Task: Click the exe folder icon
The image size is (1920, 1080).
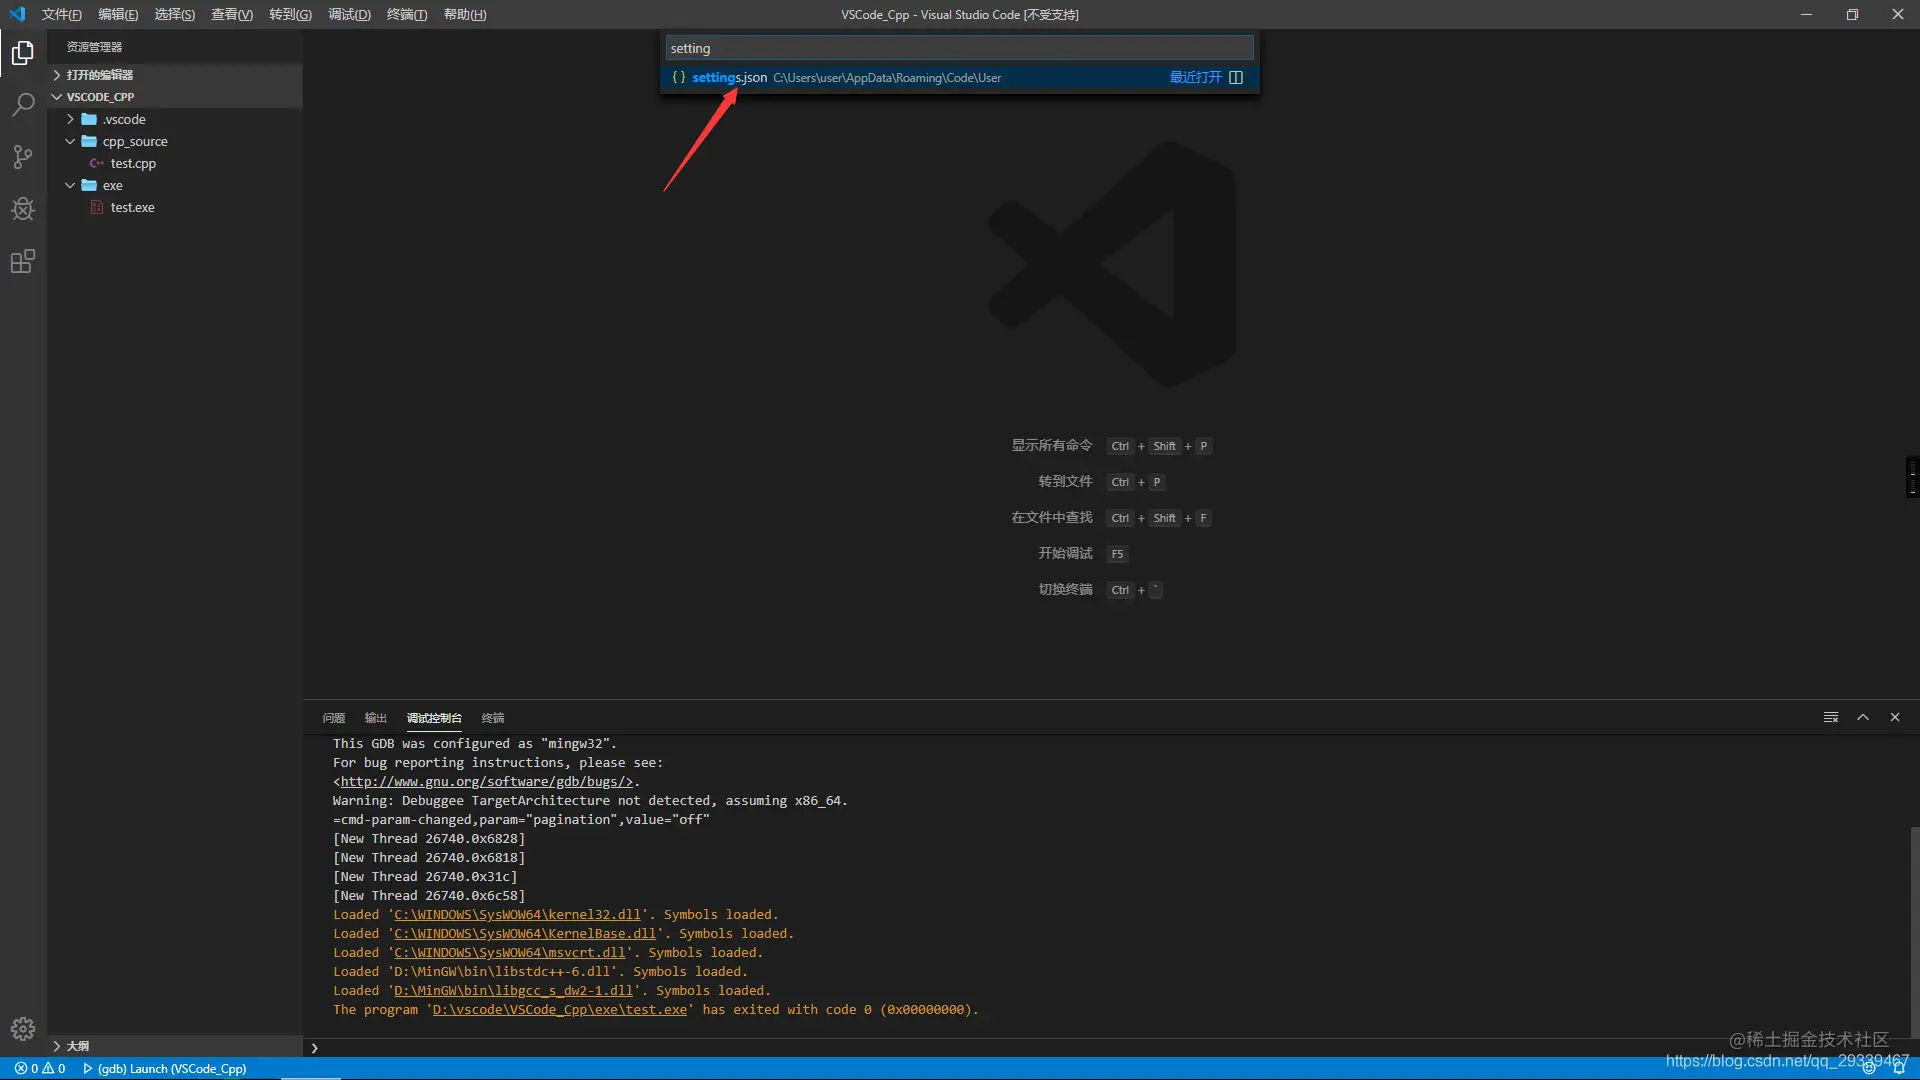Action: pos(89,186)
